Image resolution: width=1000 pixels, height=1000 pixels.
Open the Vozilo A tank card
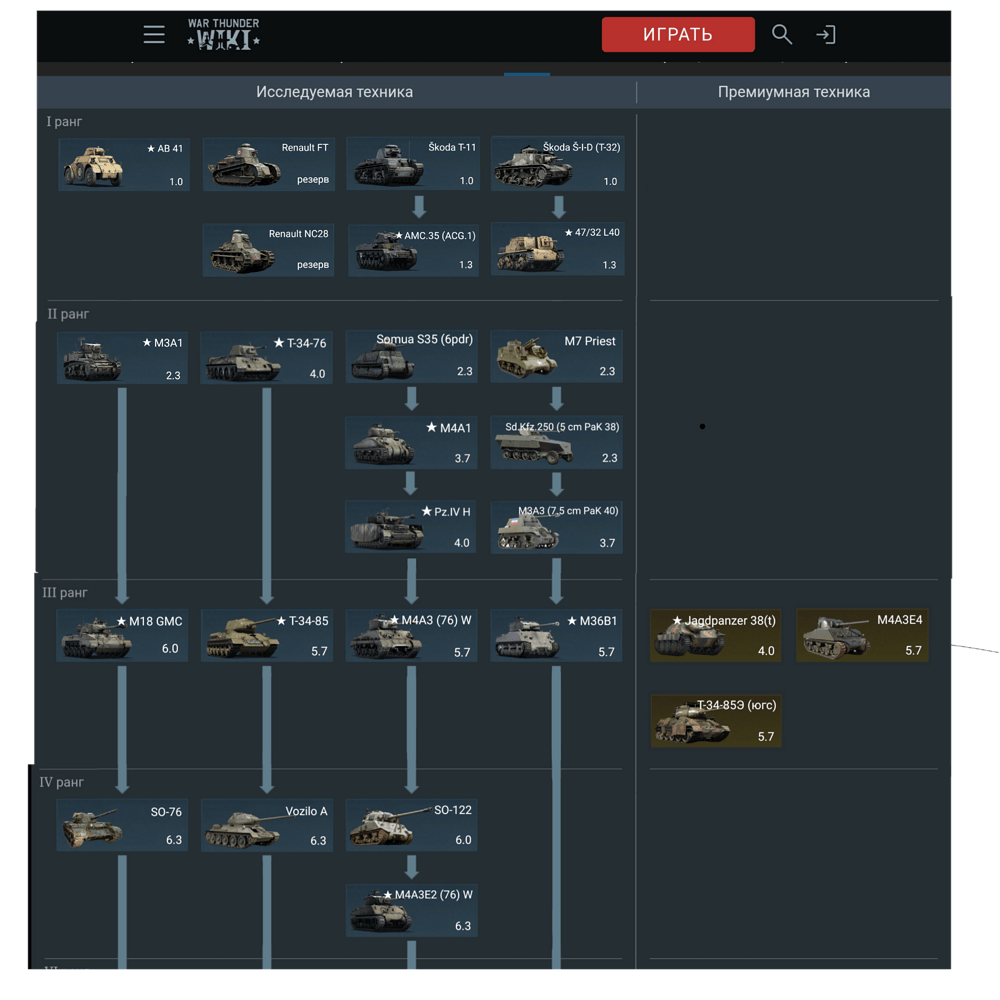tap(267, 825)
